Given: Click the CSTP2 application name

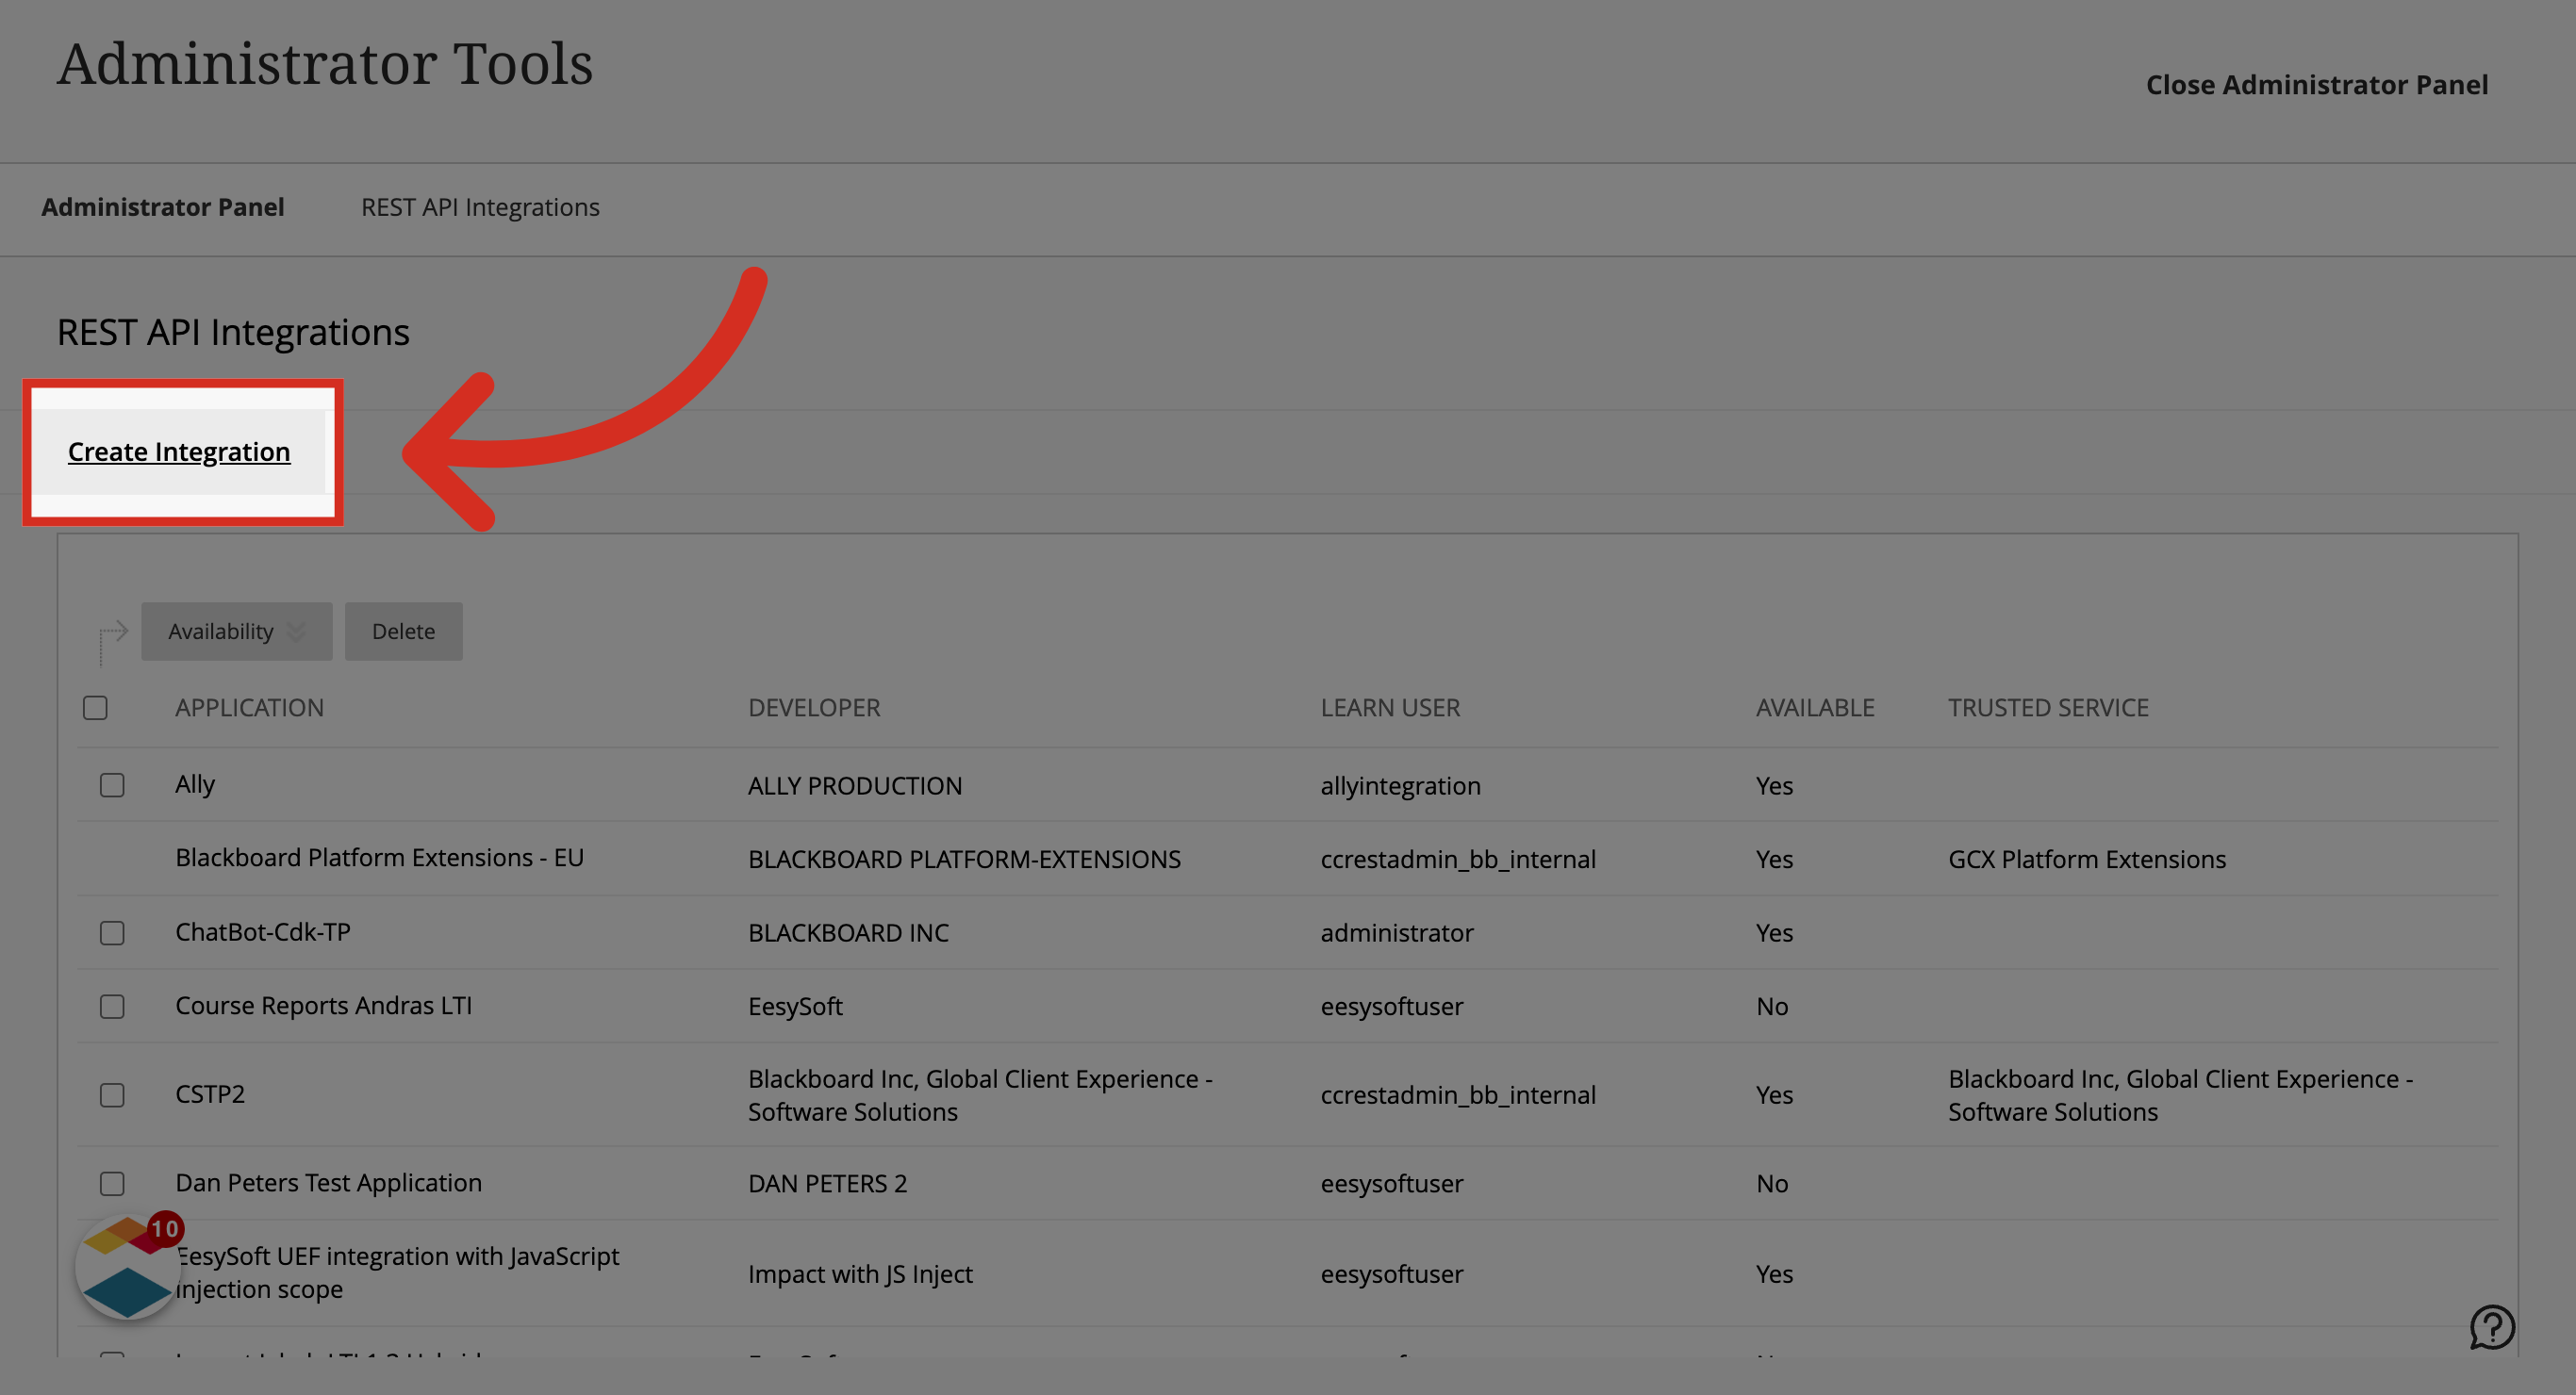Looking at the screenshot, I should point(210,1095).
